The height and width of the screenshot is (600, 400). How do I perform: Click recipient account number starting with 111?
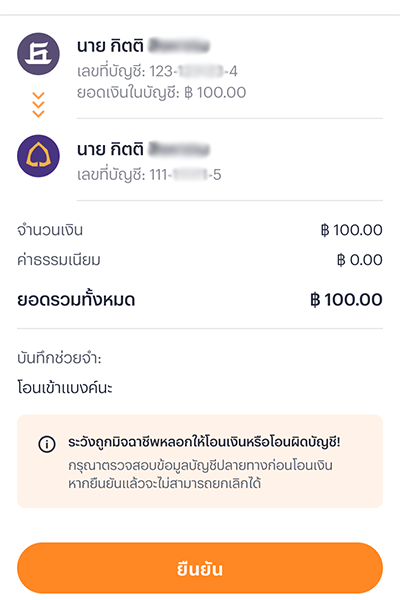(149, 175)
